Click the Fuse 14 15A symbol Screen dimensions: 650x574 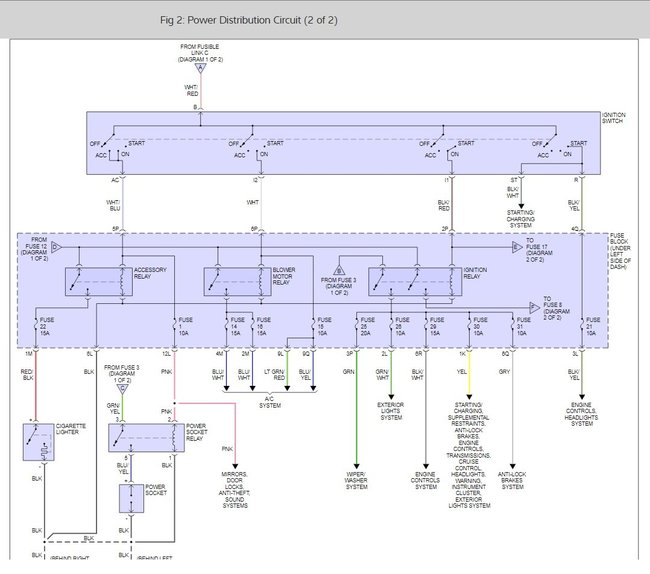pos(226,326)
